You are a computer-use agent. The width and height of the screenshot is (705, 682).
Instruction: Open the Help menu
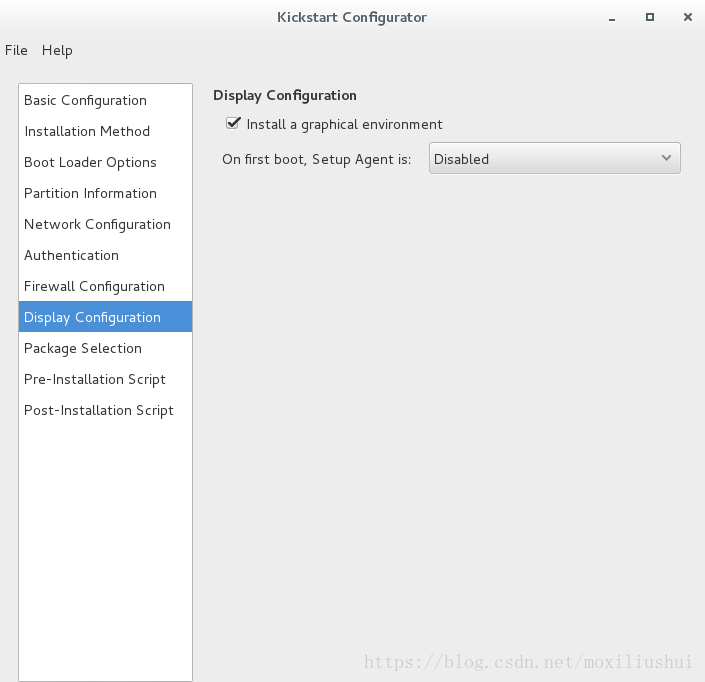pyautogui.click(x=57, y=50)
